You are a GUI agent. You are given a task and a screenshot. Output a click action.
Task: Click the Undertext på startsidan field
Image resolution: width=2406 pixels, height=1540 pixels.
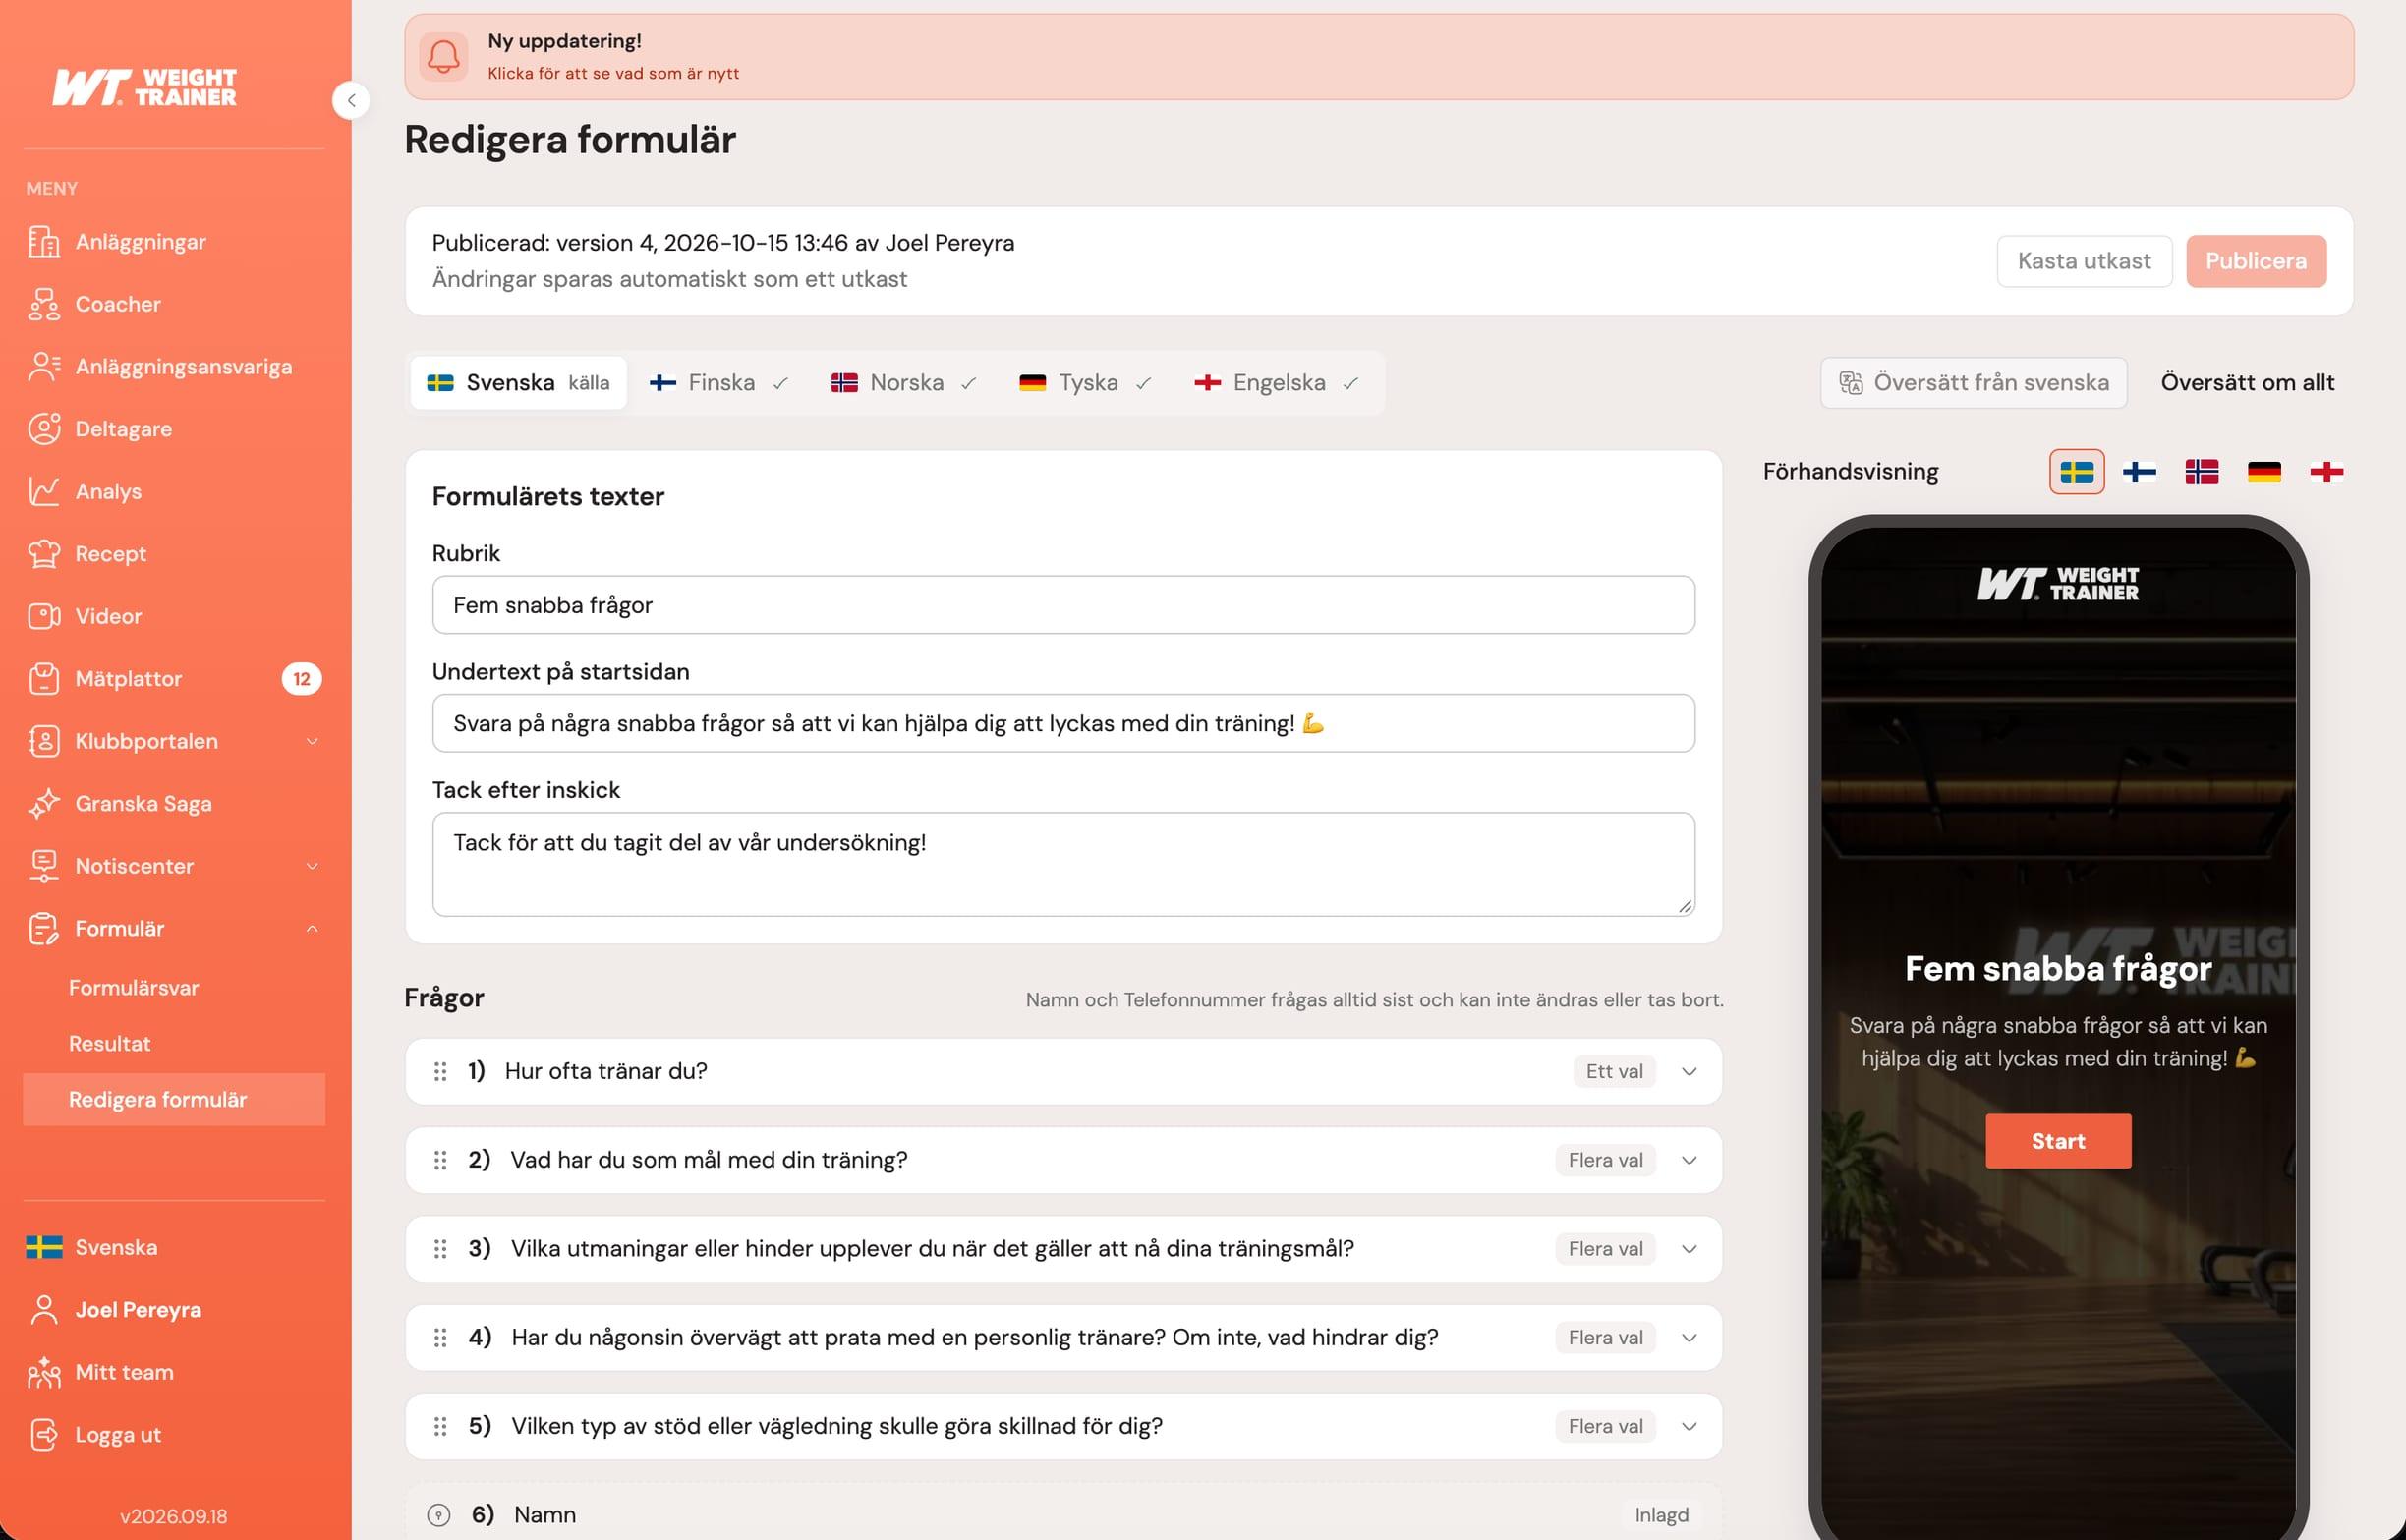point(1063,724)
